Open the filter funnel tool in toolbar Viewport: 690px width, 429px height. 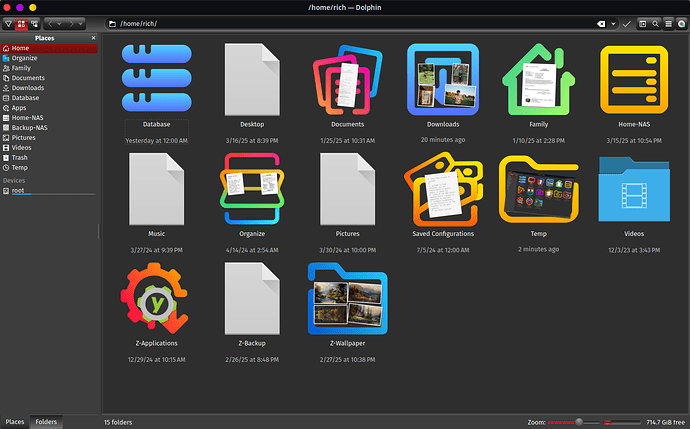click(8, 24)
